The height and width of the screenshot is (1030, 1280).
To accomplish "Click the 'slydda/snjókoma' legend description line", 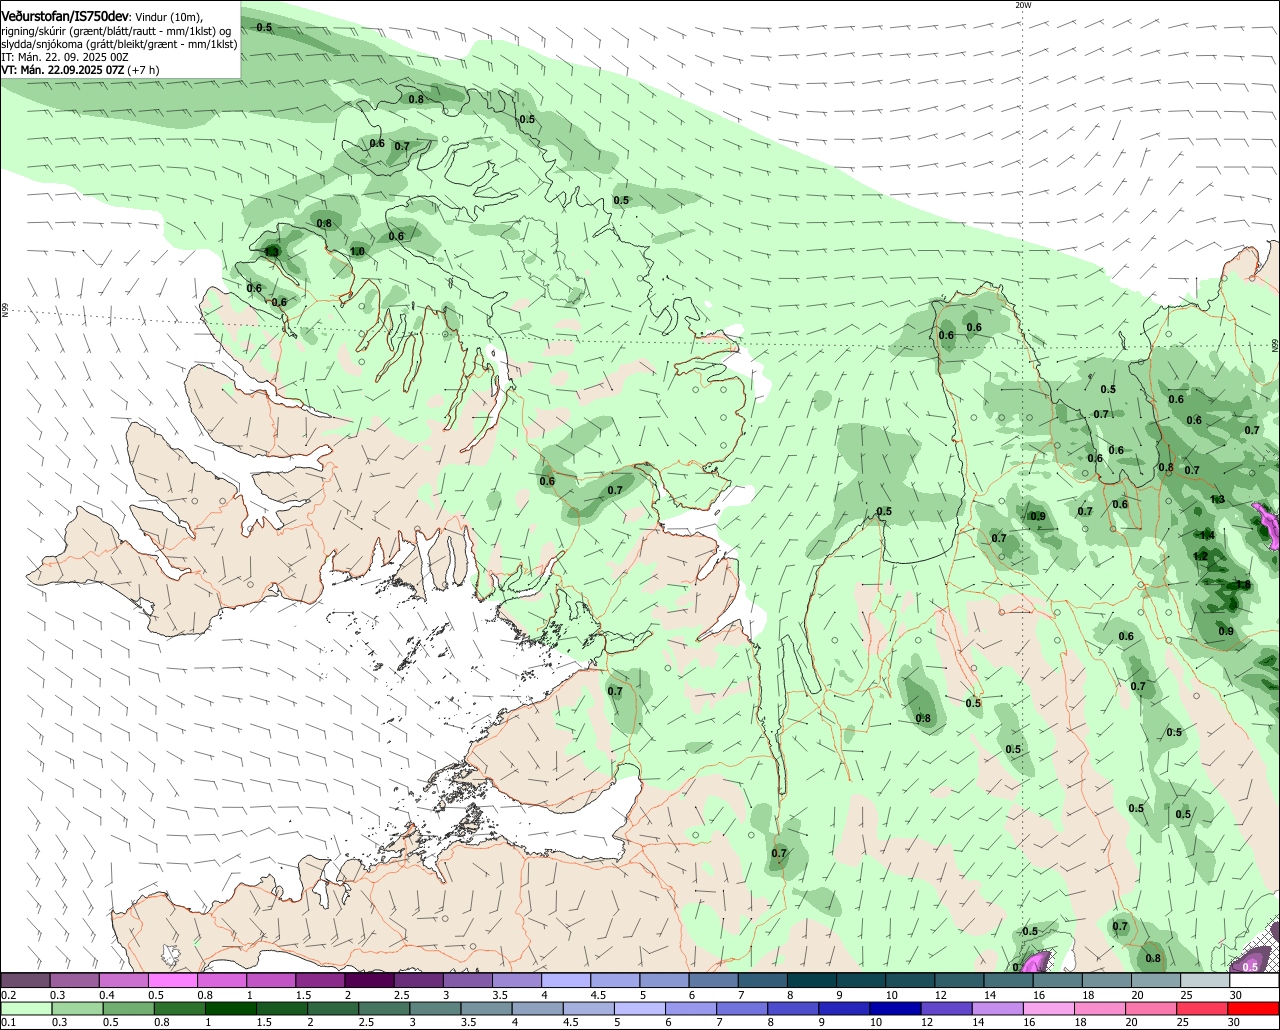I will (119, 44).
